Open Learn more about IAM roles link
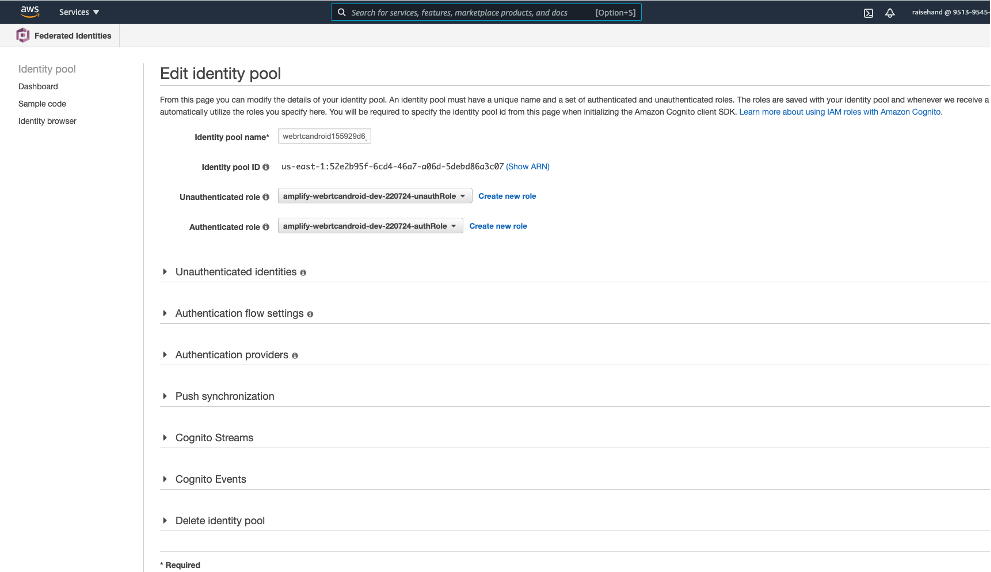The width and height of the screenshot is (991, 572). point(841,112)
